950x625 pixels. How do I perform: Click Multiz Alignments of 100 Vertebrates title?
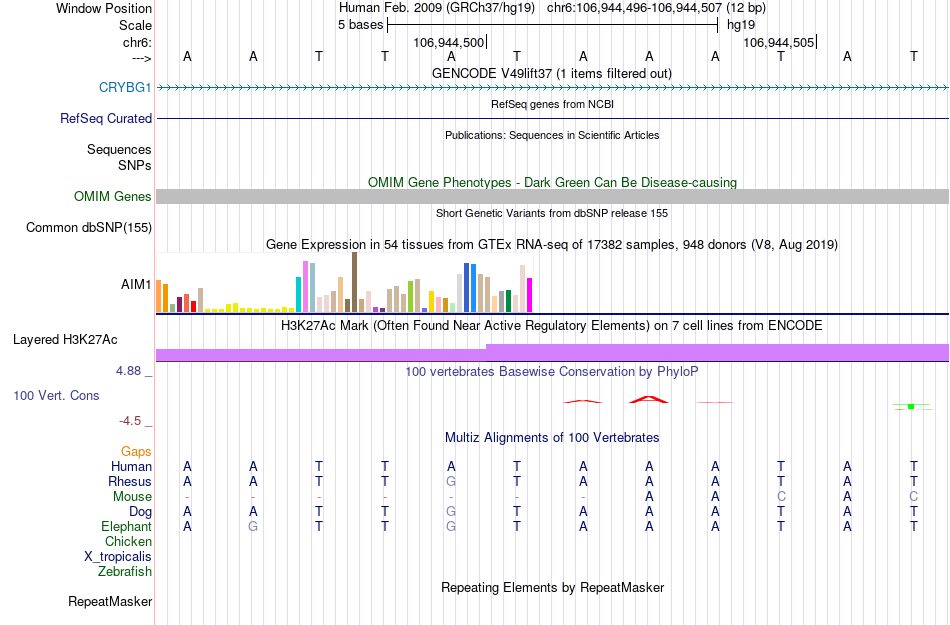pyautogui.click(x=552, y=437)
